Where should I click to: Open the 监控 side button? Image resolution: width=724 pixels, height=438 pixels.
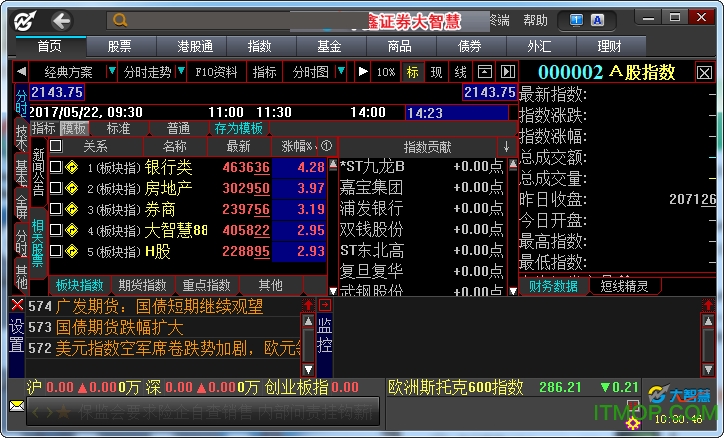[325, 336]
